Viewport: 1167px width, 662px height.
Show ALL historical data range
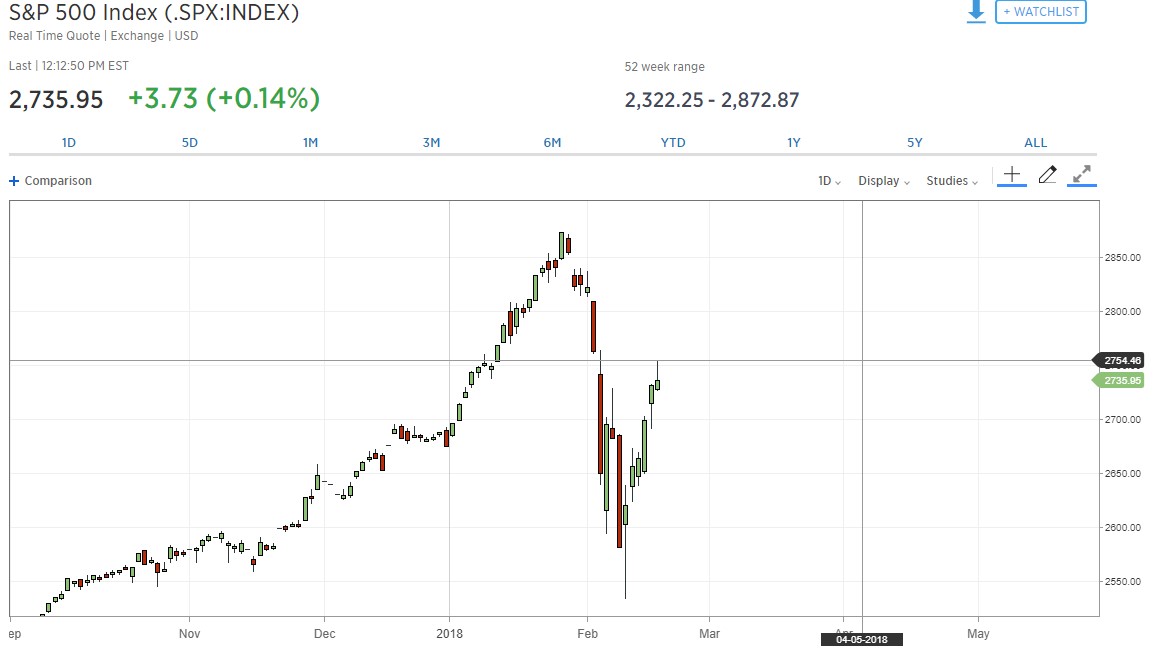tap(1036, 143)
